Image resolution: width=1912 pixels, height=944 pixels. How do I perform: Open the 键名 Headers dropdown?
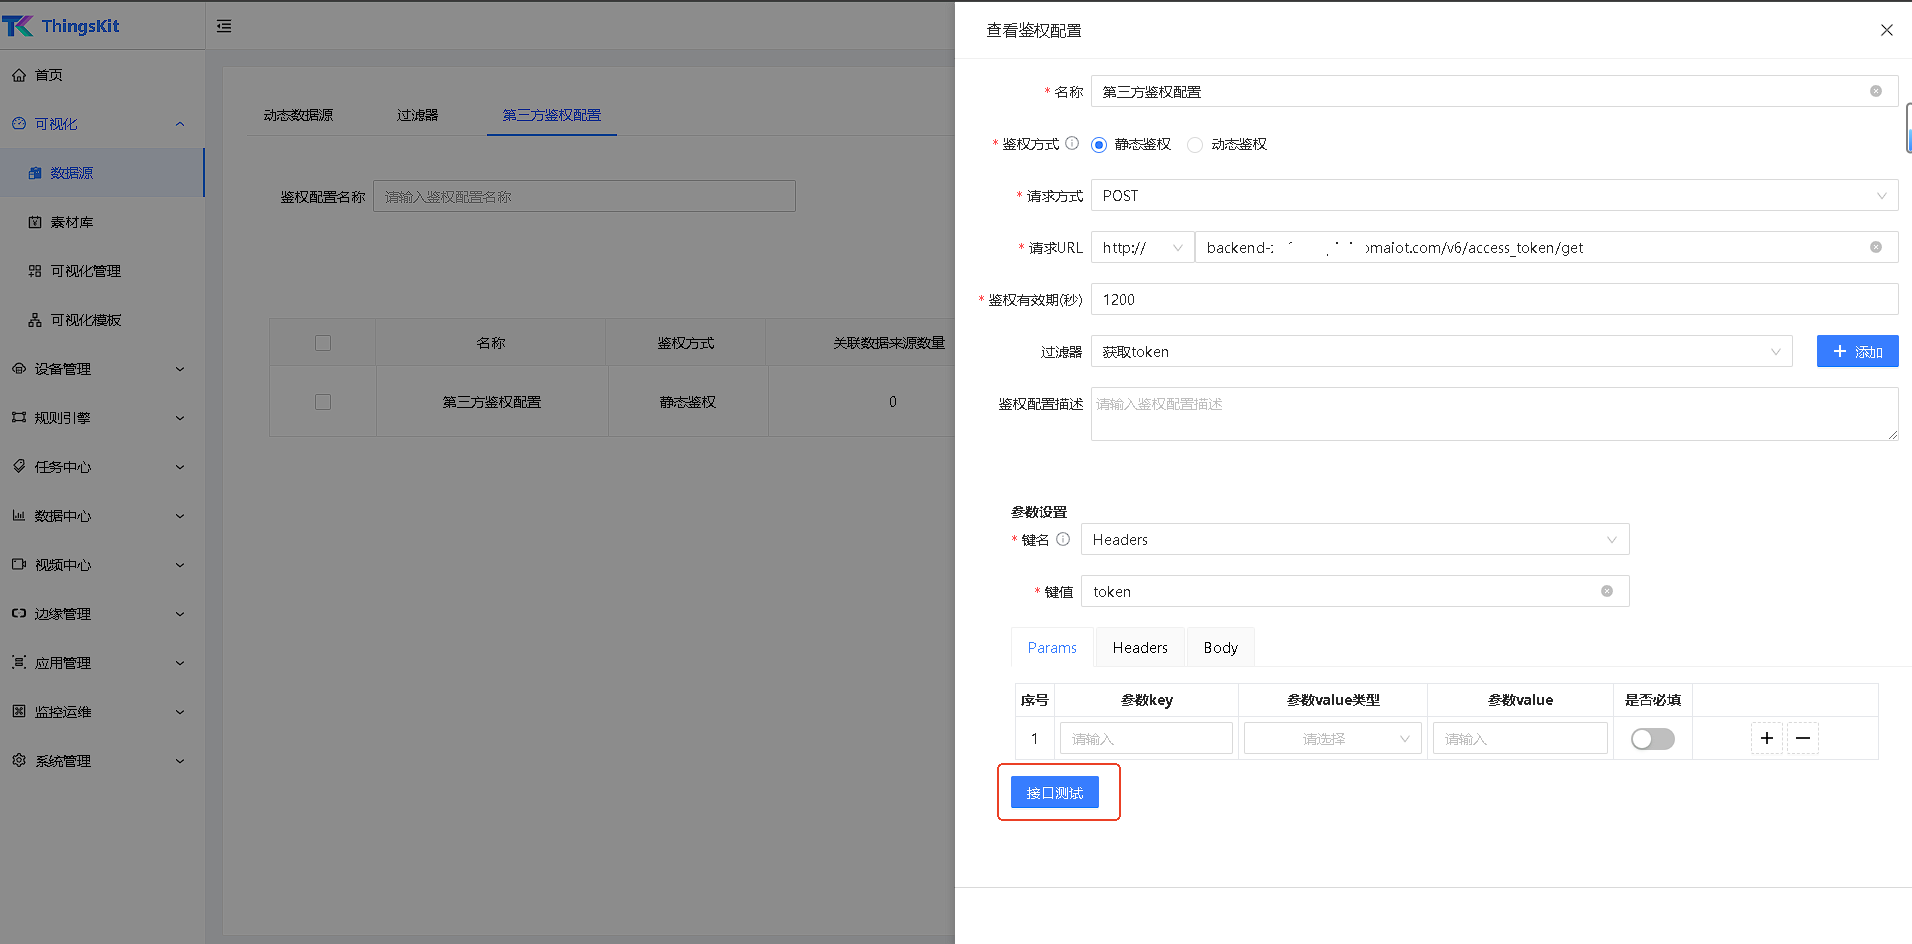1354,539
